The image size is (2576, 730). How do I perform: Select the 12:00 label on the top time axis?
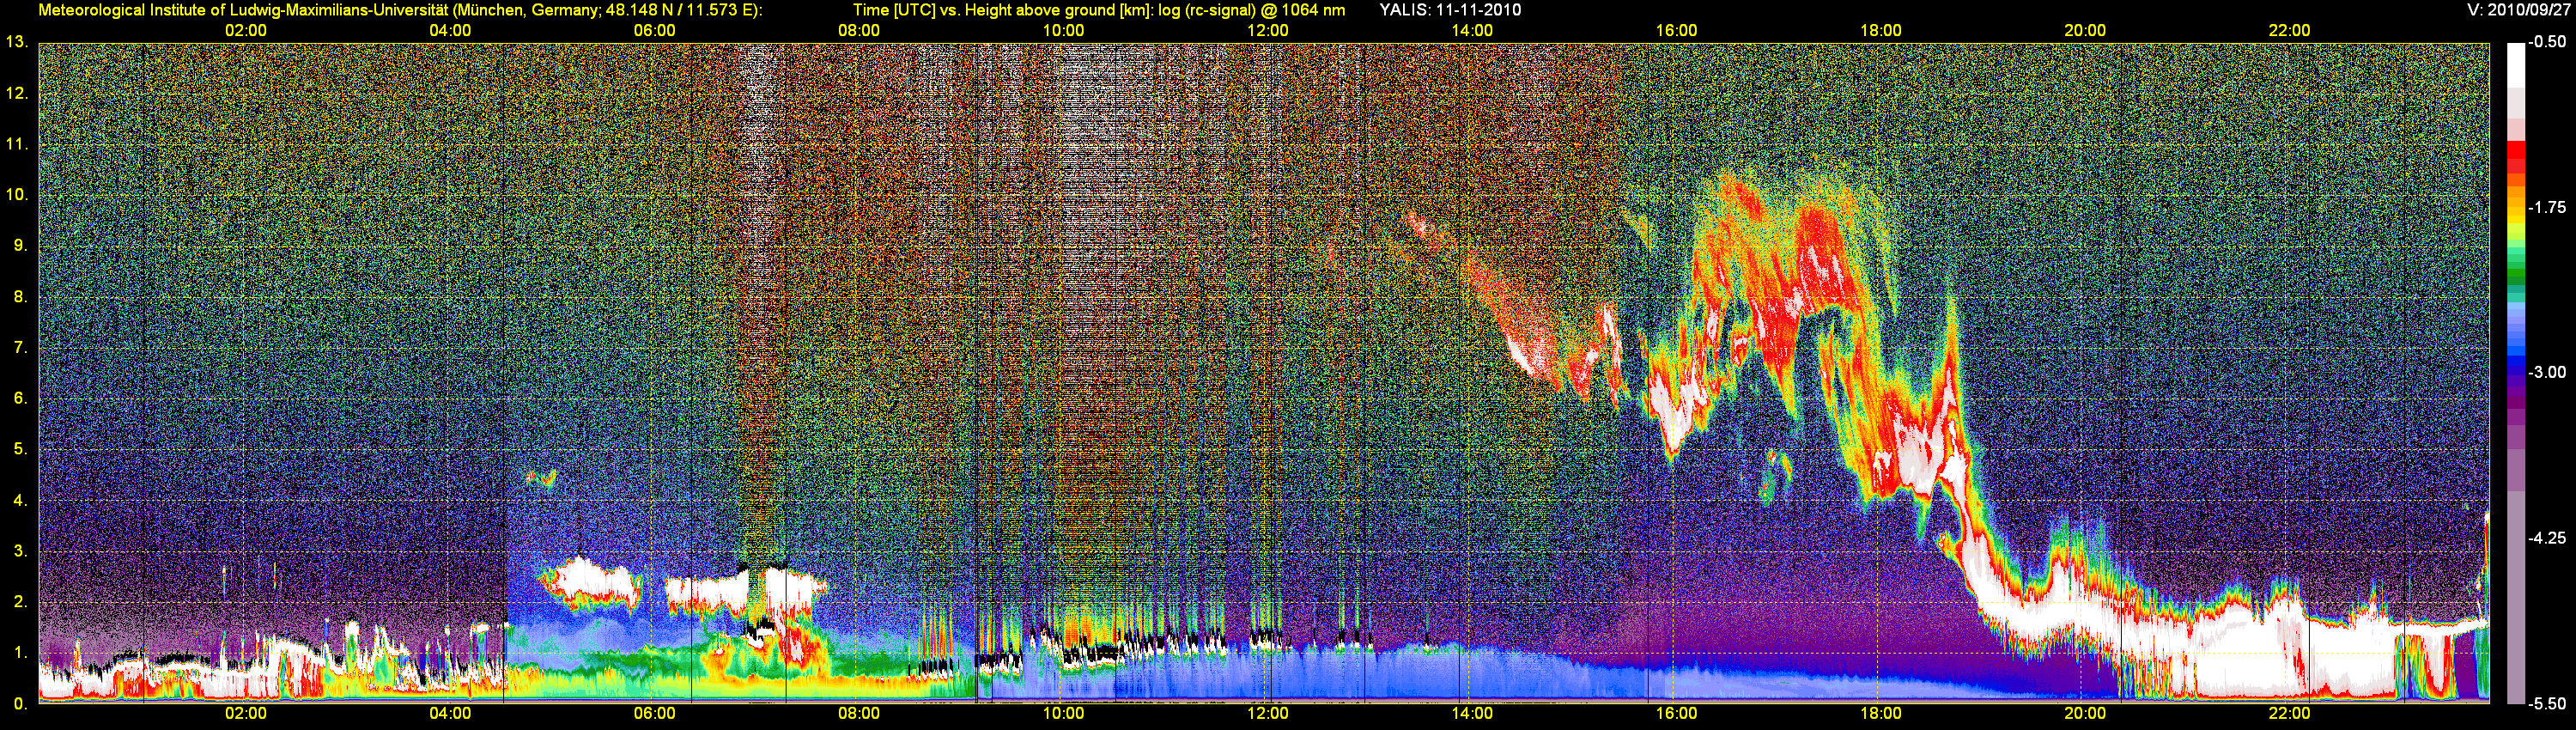[1267, 31]
